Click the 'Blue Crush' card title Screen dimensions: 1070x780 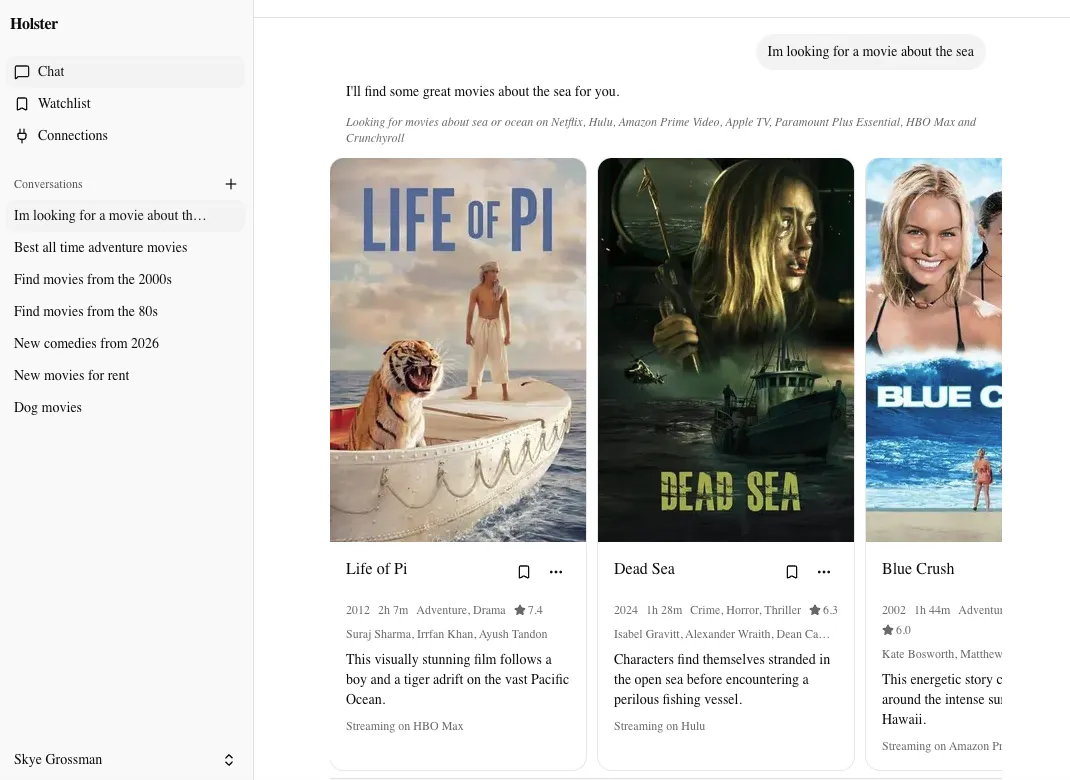918,569
